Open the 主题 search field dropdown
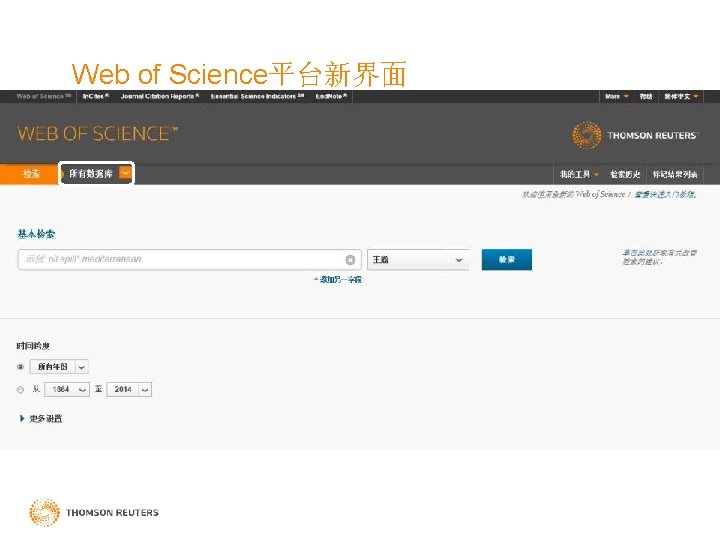 (418, 260)
